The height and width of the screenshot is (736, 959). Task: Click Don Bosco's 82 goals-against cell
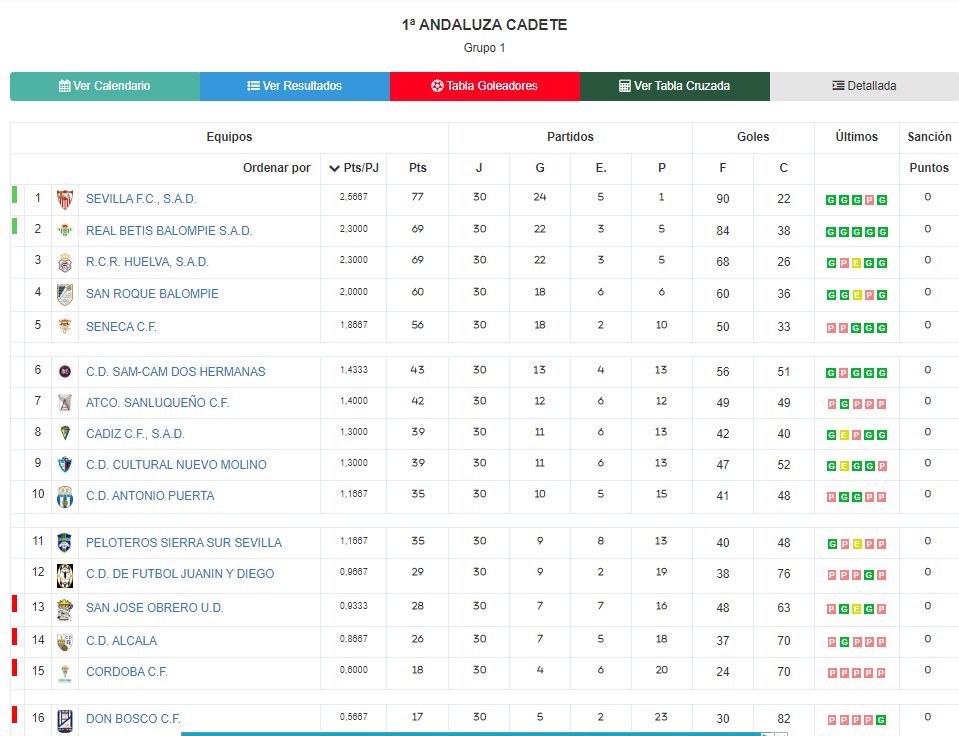click(783, 719)
